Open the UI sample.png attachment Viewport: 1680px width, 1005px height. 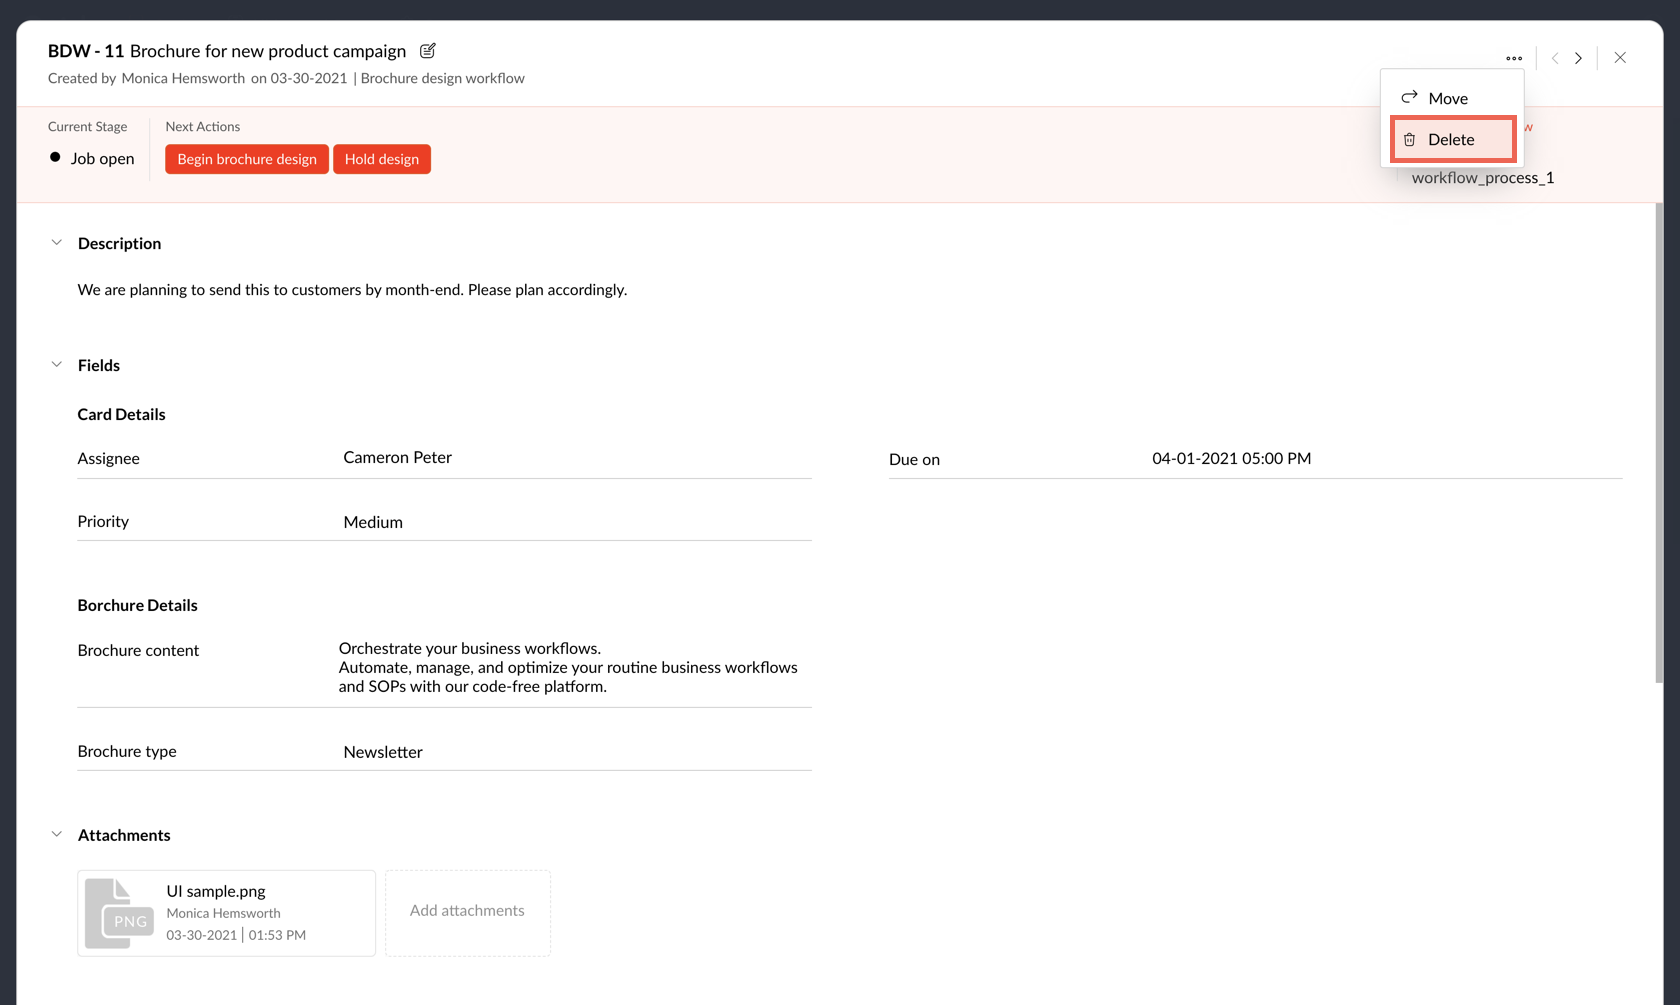coord(216,891)
